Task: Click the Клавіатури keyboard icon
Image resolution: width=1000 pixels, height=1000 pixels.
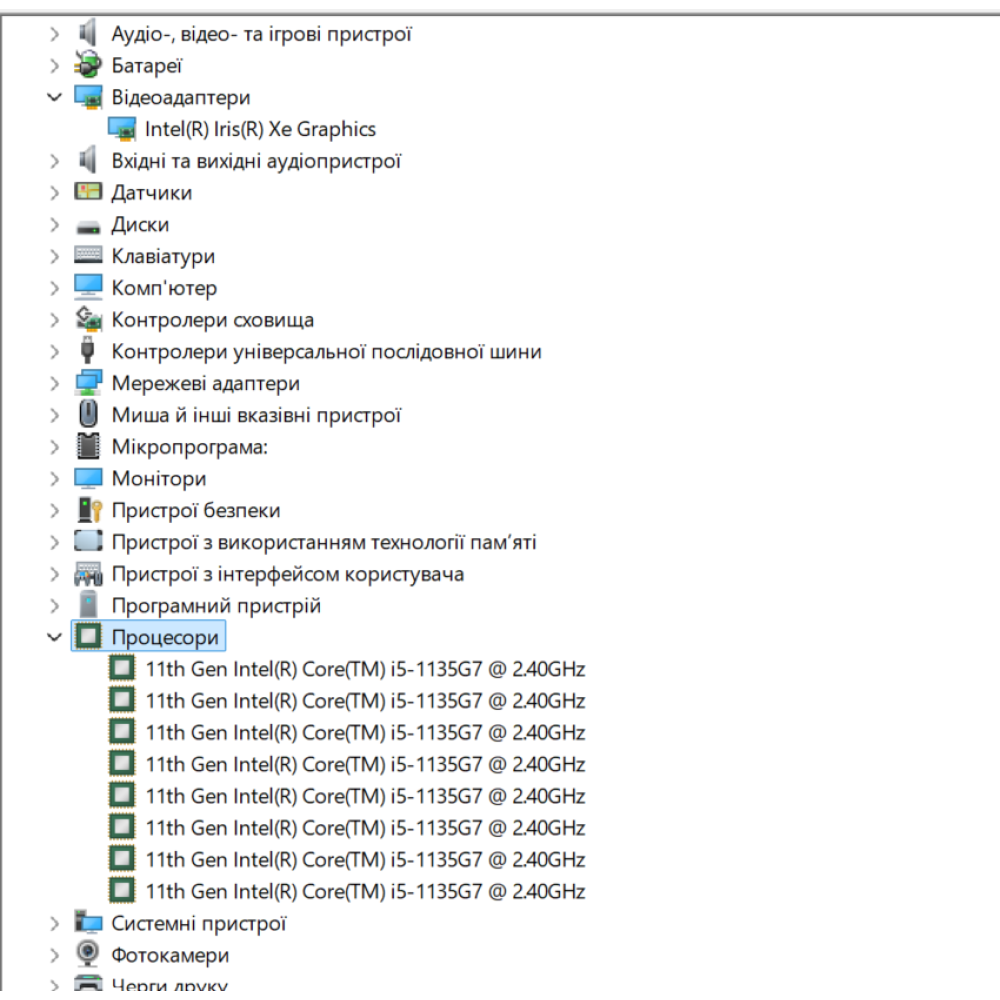Action: [88, 256]
